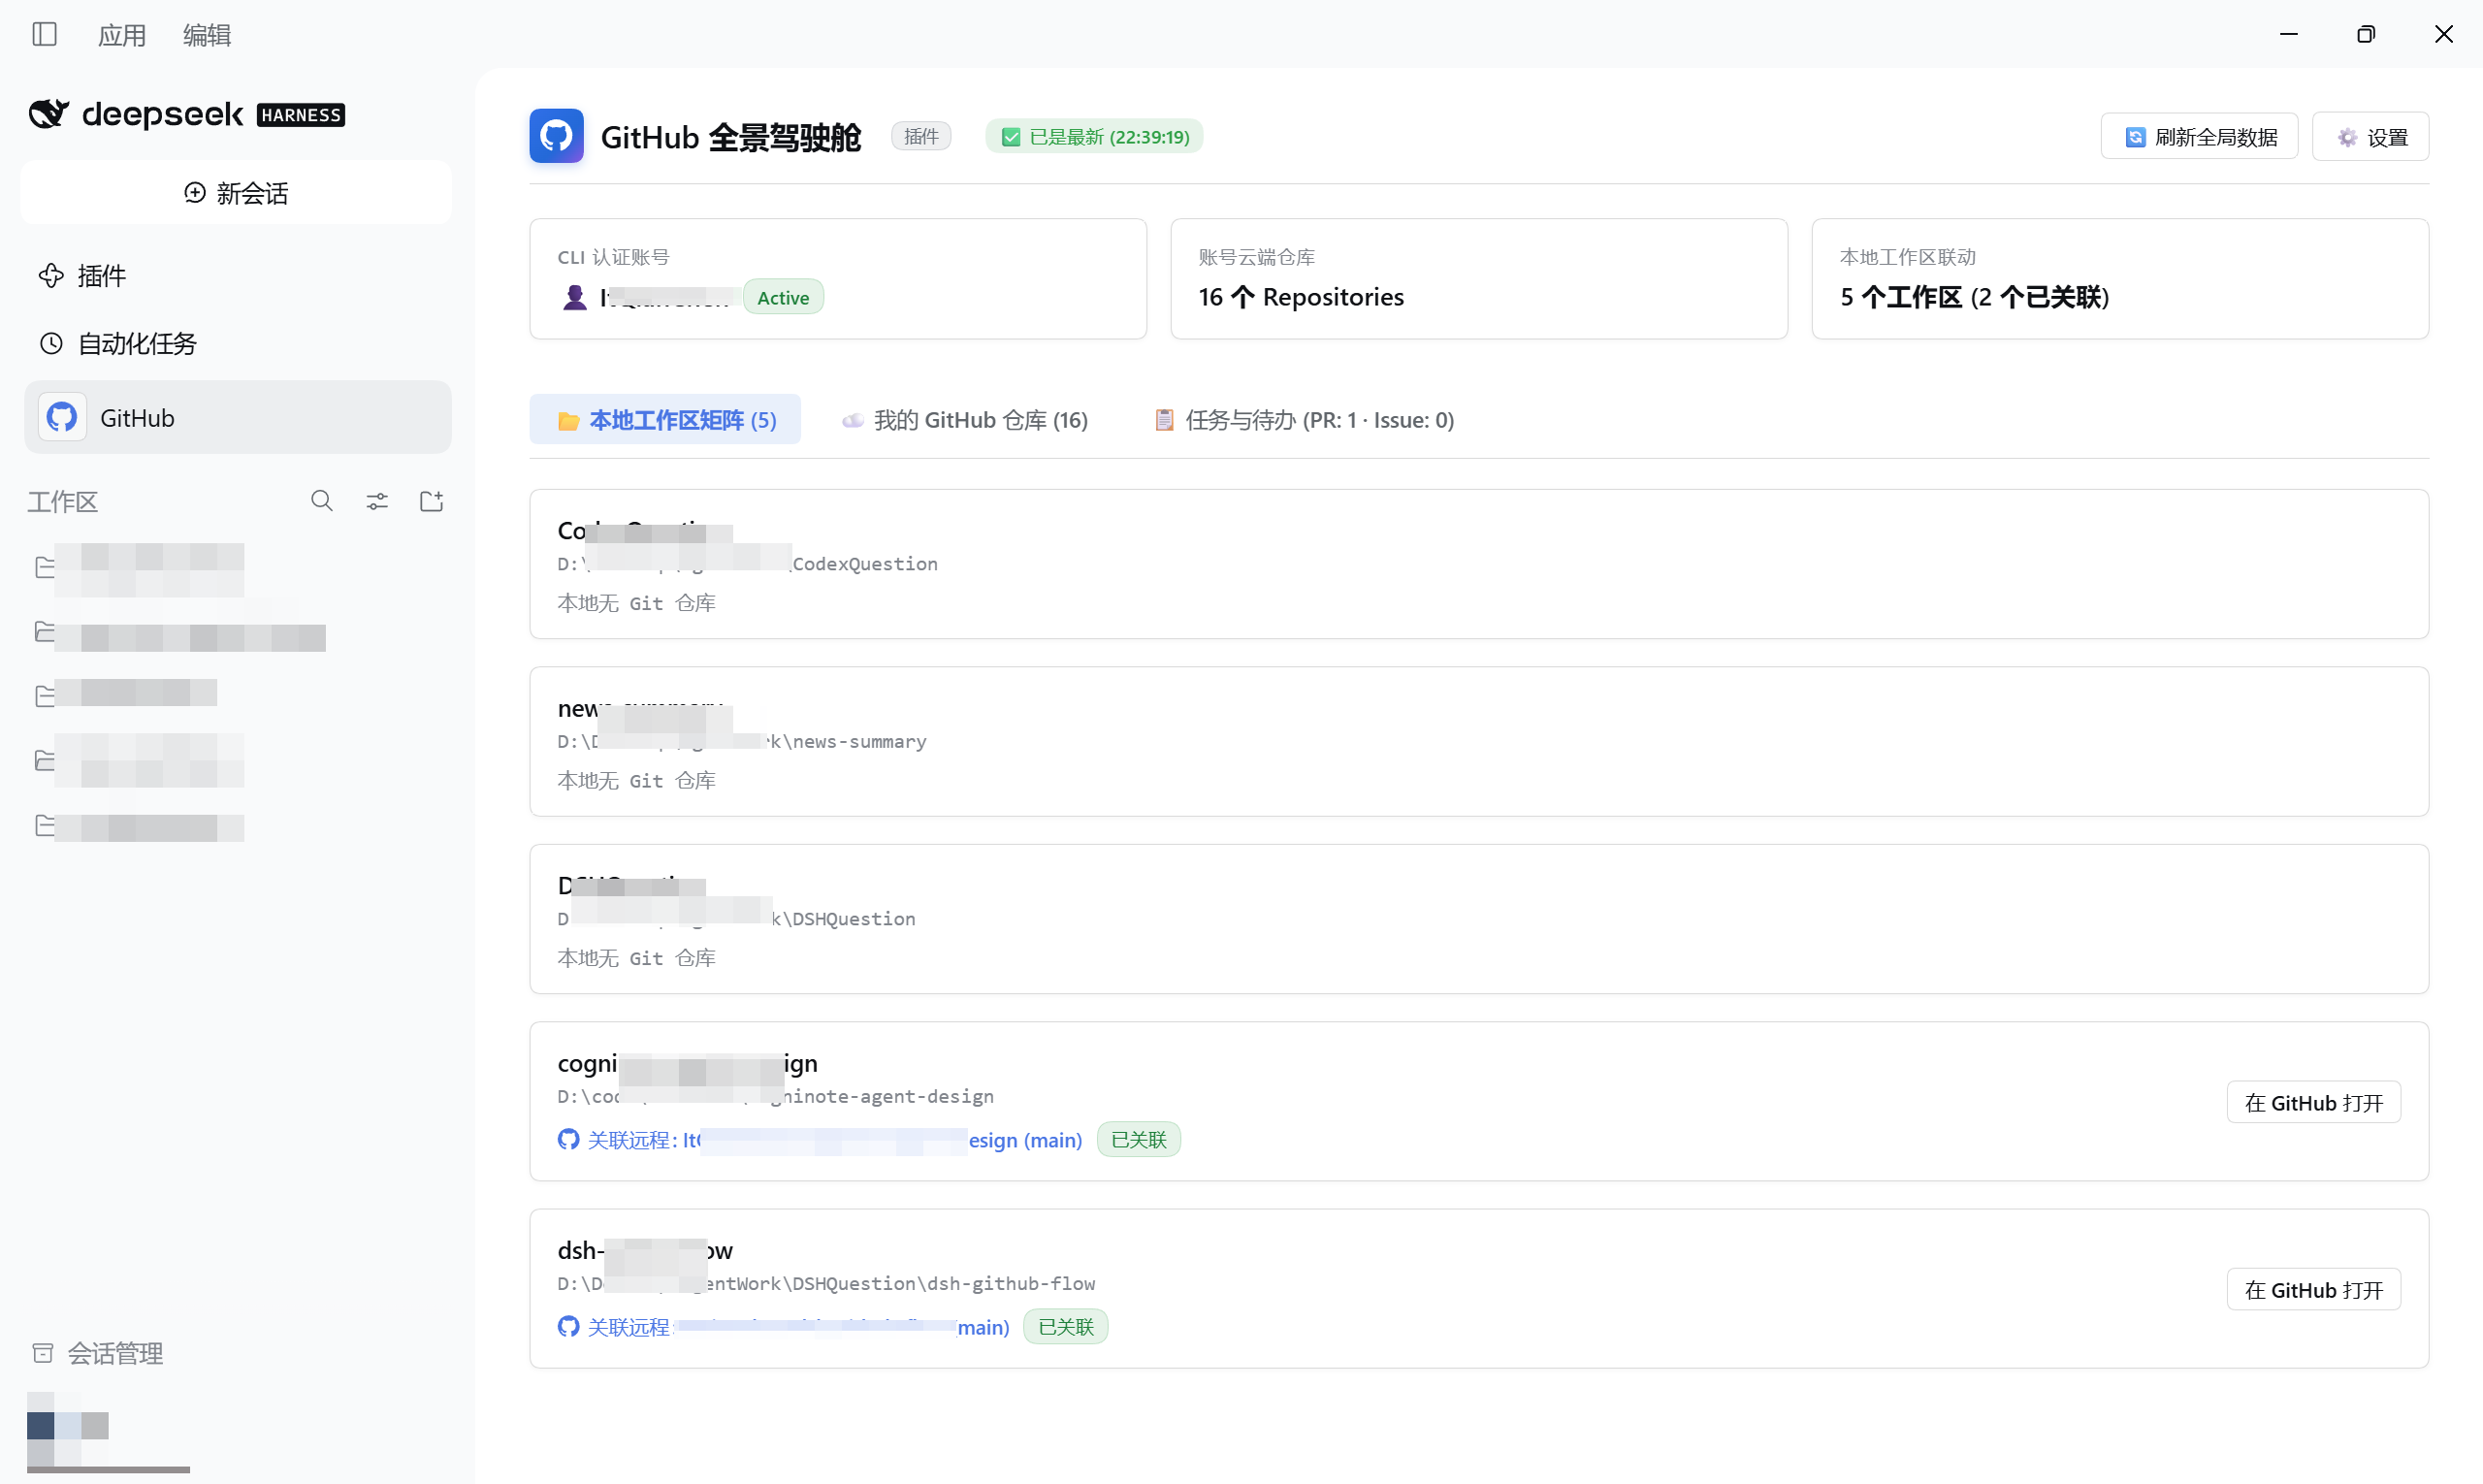Open the 应用 menu

pyautogui.click(x=122, y=35)
